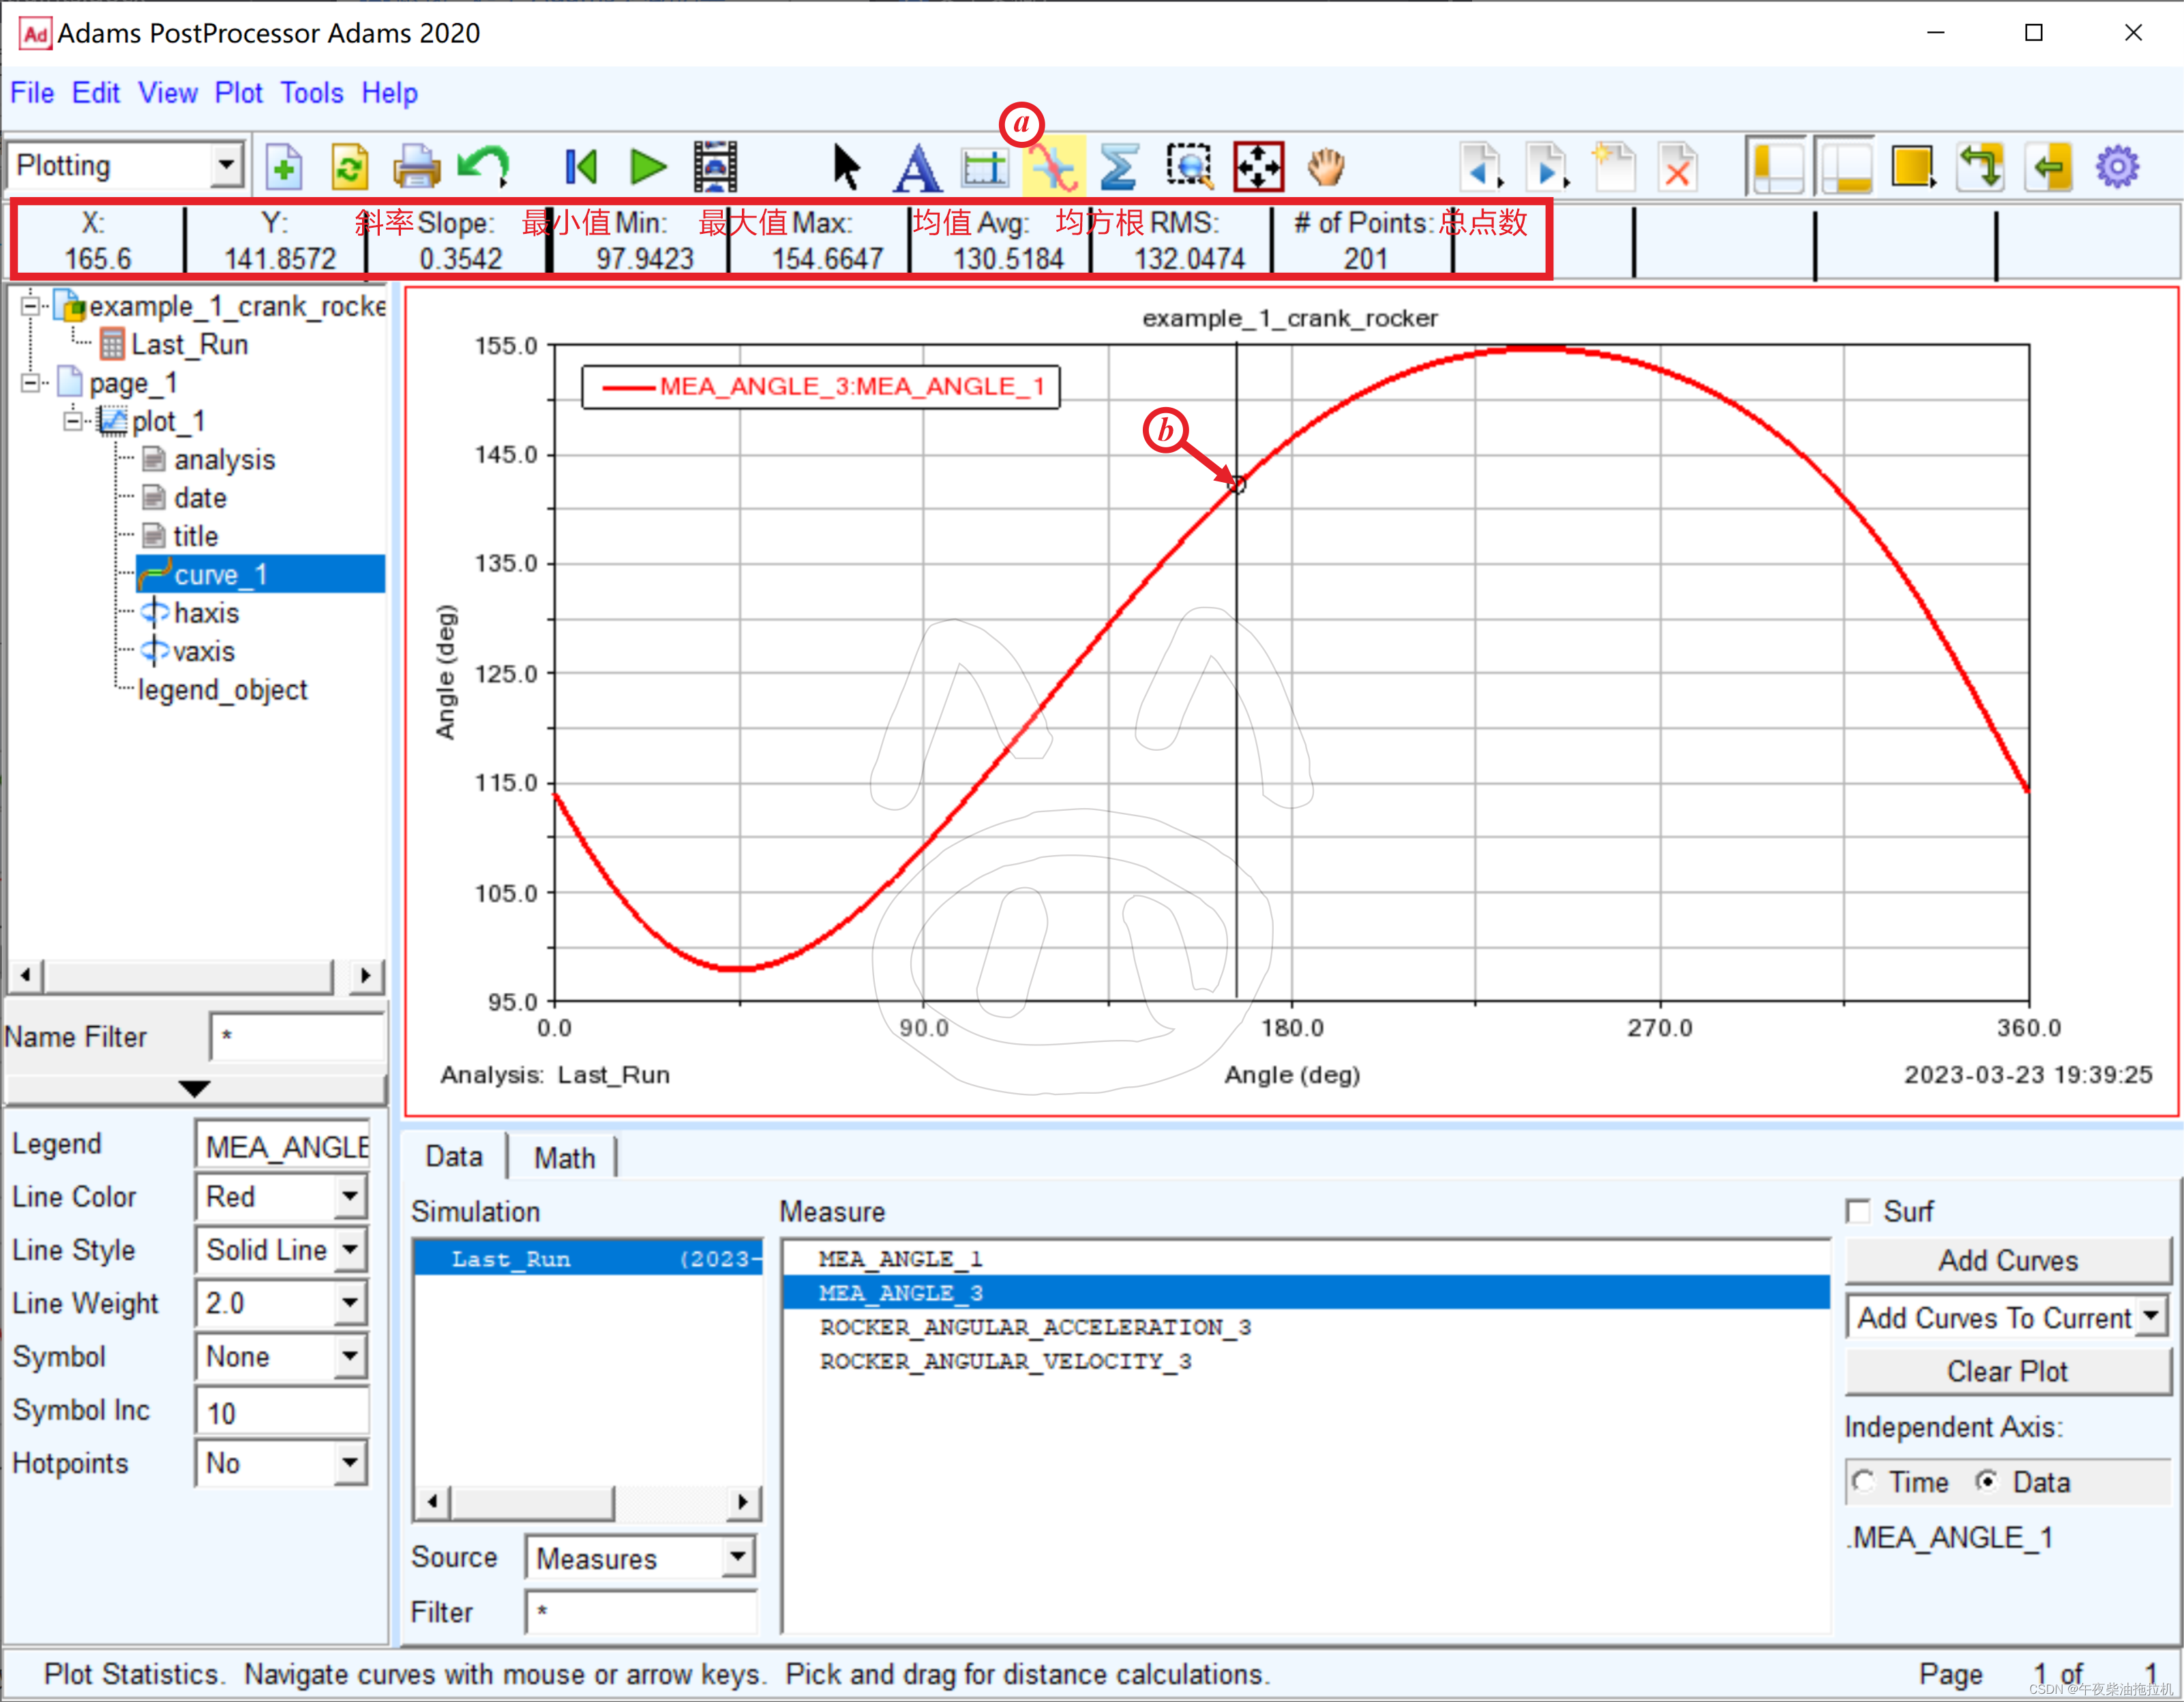The width and height of the screenshot is (2184, 1702).
Task: Enable the Surf checkbox
Action: click(x=1858, y=1211)
